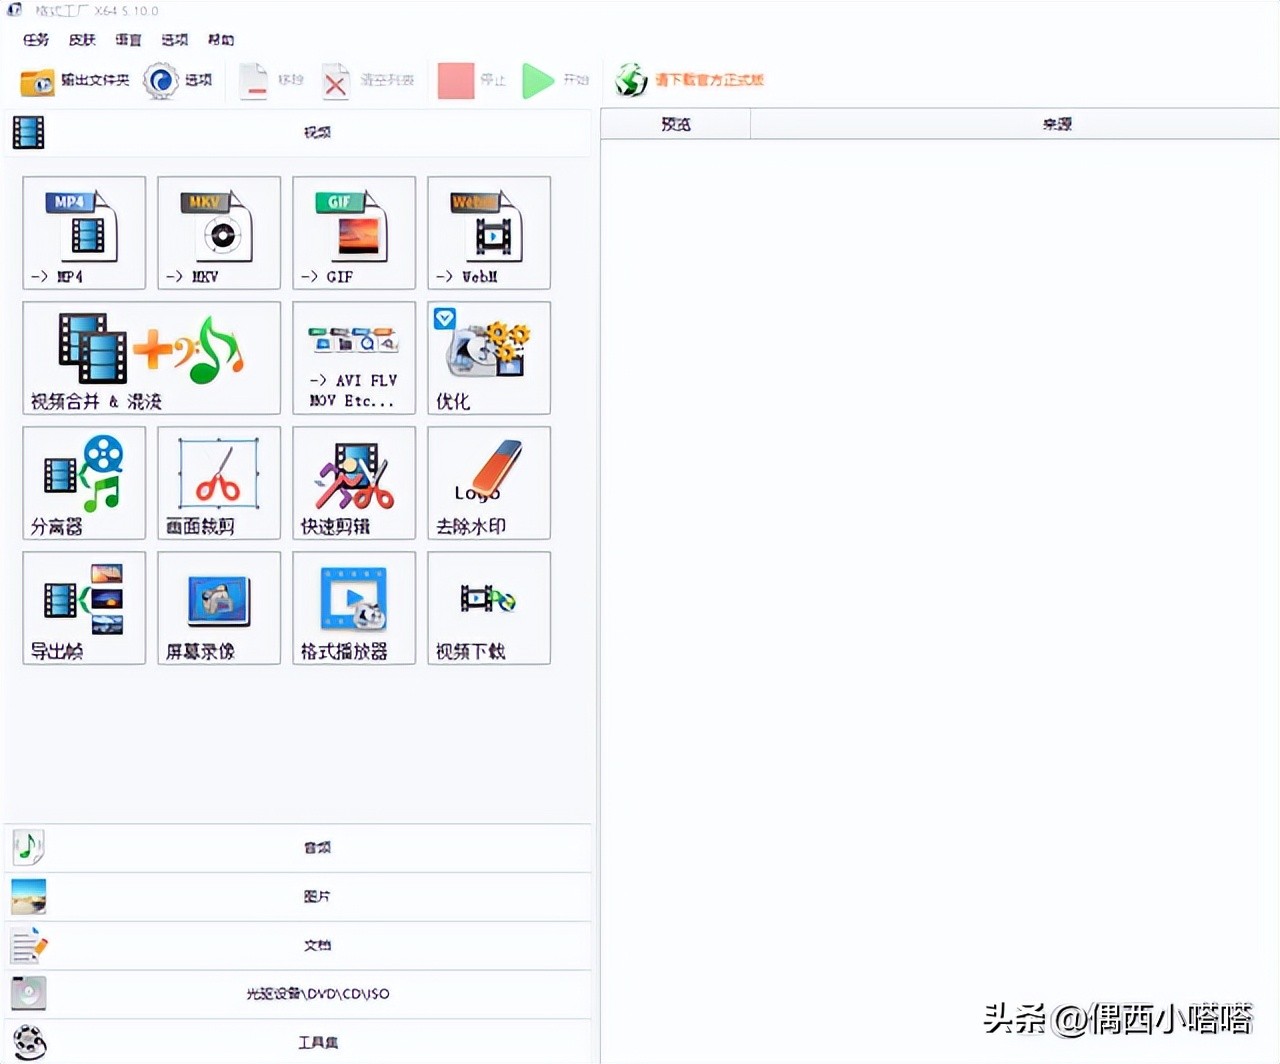The height and width of the screenshot is (1064, 1280).
Task: Open the MKV conversion tool
Action: tap(218, 232)
